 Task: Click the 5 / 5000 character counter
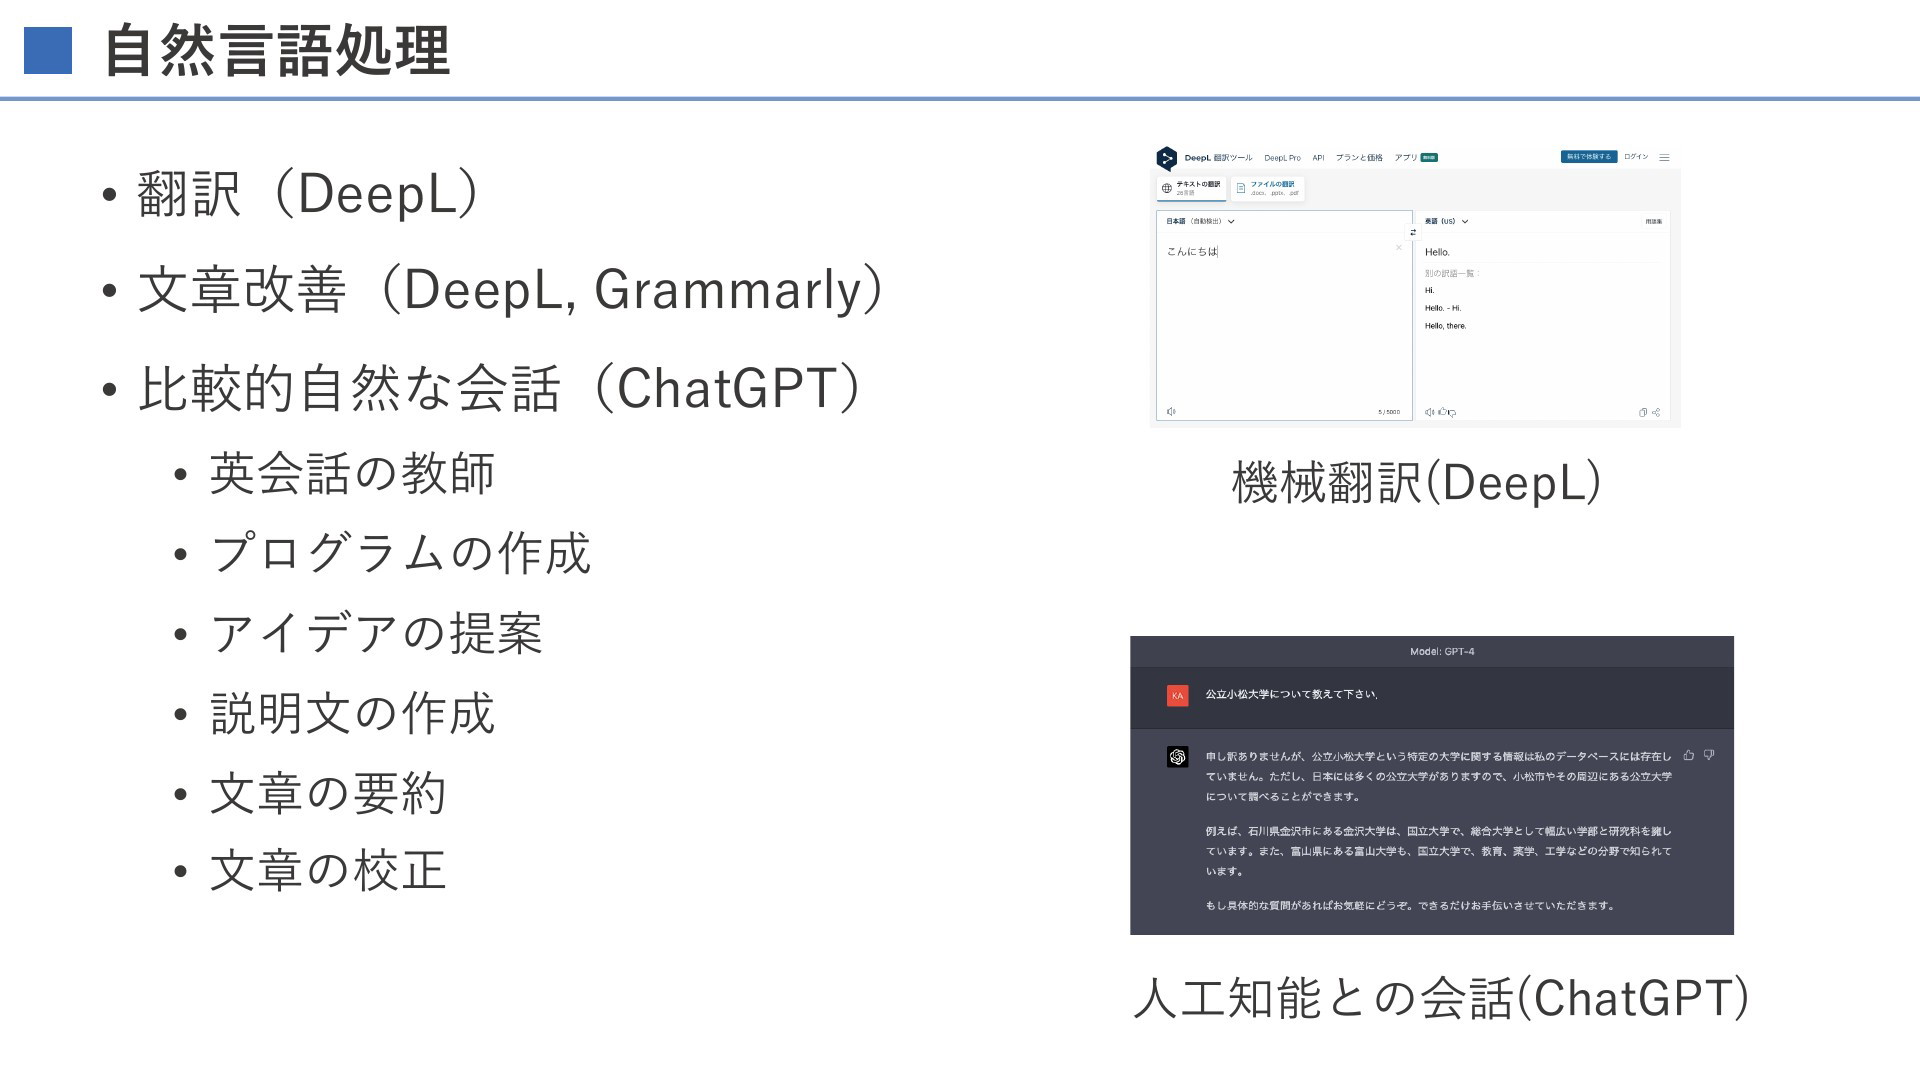click(x=1389, y=412)
